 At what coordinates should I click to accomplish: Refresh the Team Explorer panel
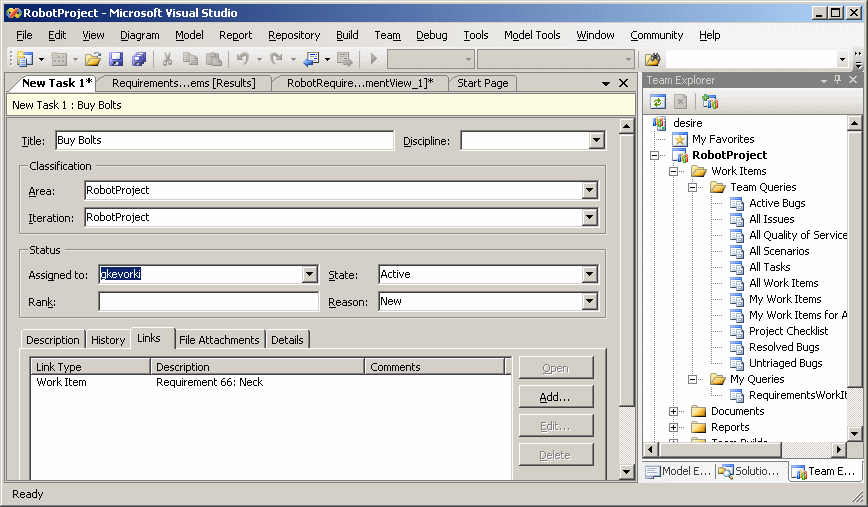coord(657,102)
